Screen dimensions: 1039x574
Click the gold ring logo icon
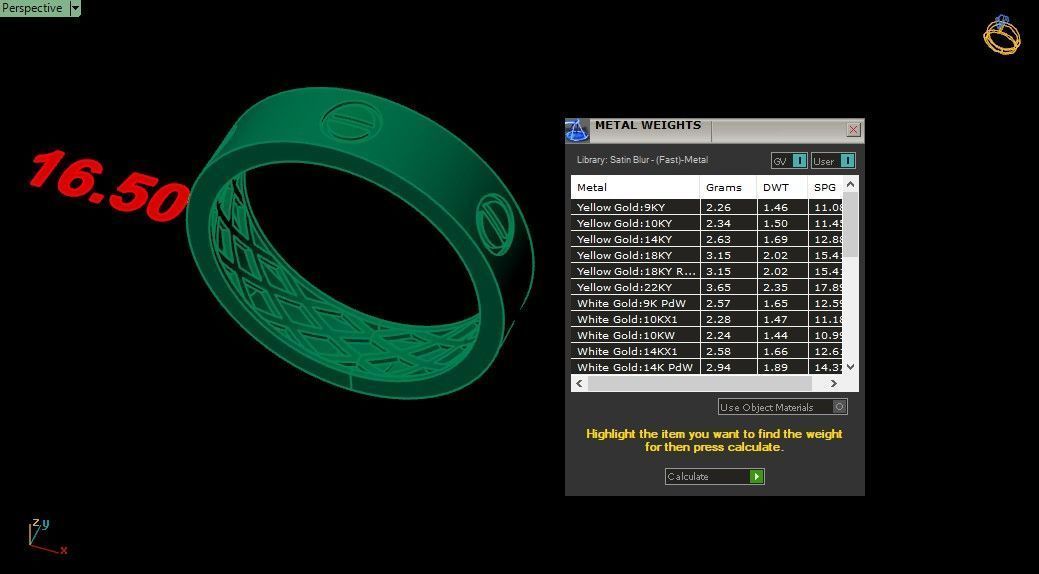[x=1001, y=35]
